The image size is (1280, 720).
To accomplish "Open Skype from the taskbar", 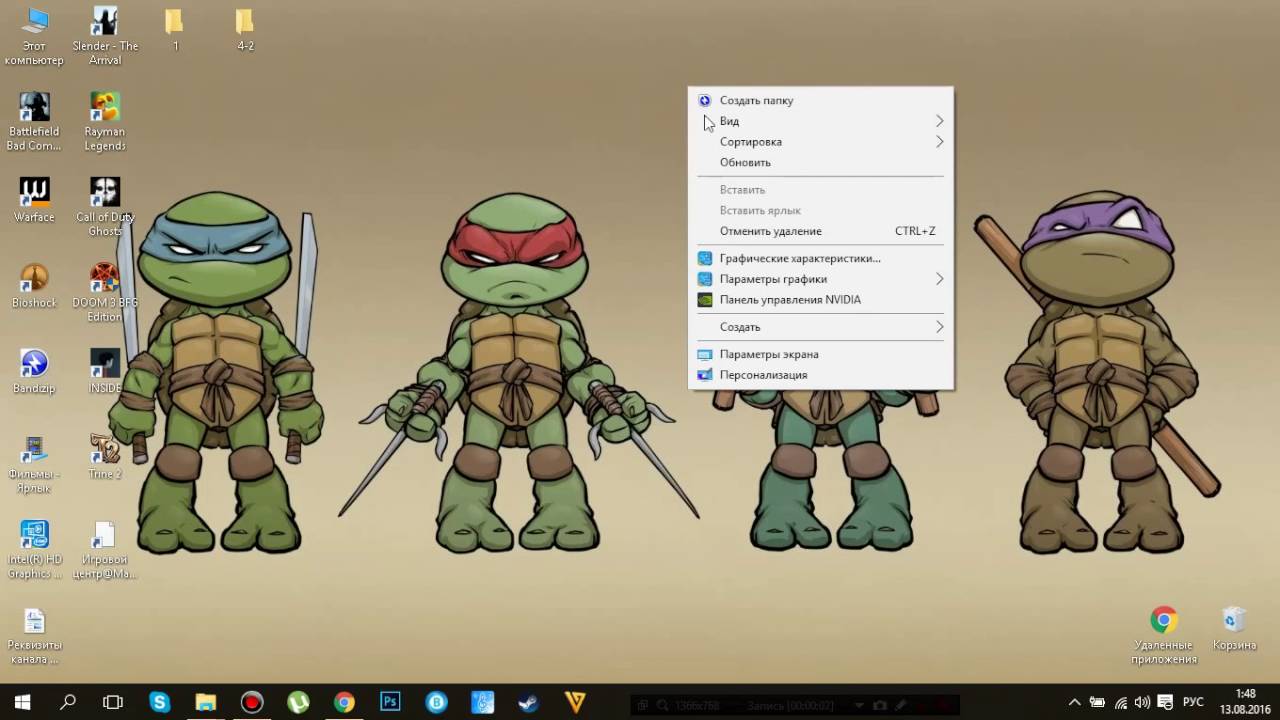I will [x=160, y=703].
